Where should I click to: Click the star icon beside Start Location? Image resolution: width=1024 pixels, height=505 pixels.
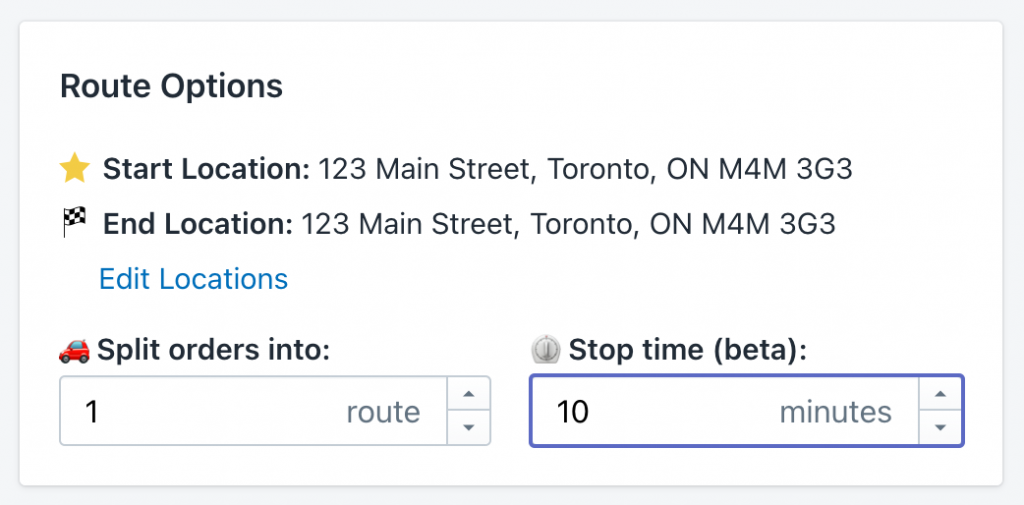point(75,169)
